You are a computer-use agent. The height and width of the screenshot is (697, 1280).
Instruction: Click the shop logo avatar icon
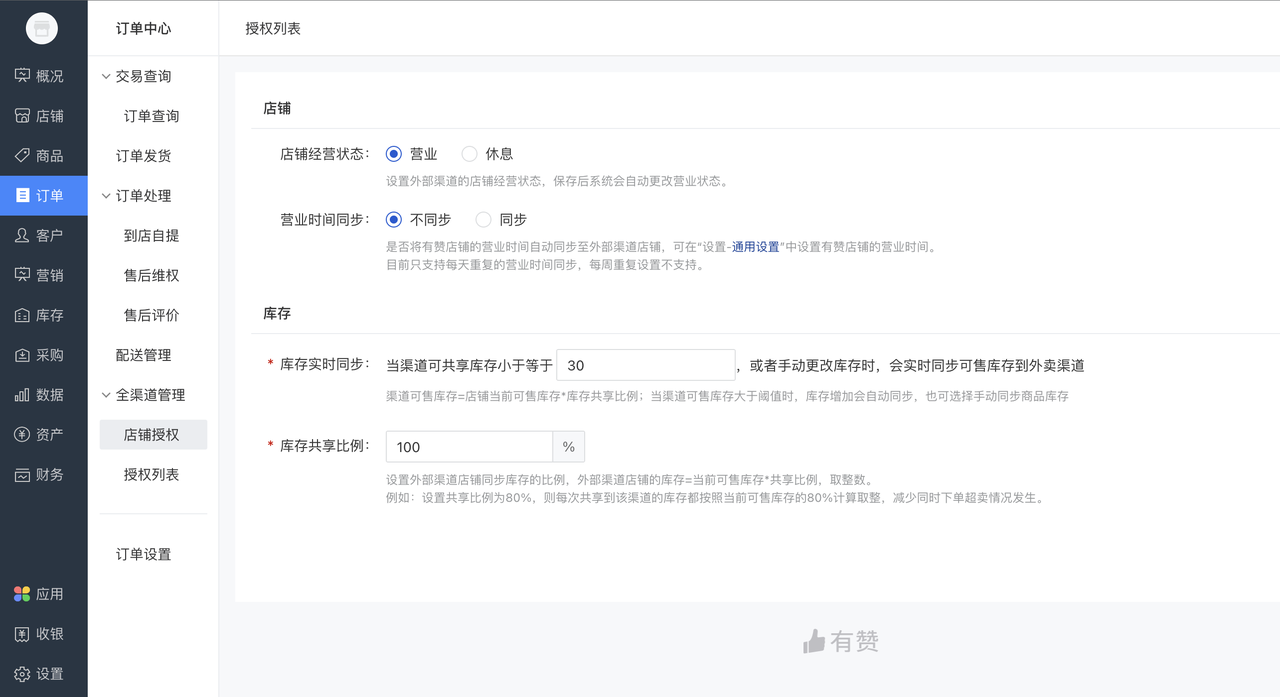tap(42, 29)
